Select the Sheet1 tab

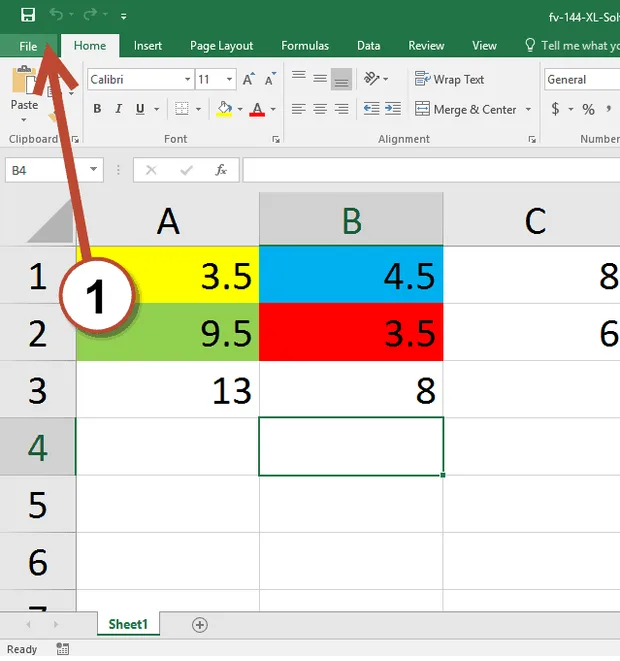pyautogui.click(x=128, y=624)
